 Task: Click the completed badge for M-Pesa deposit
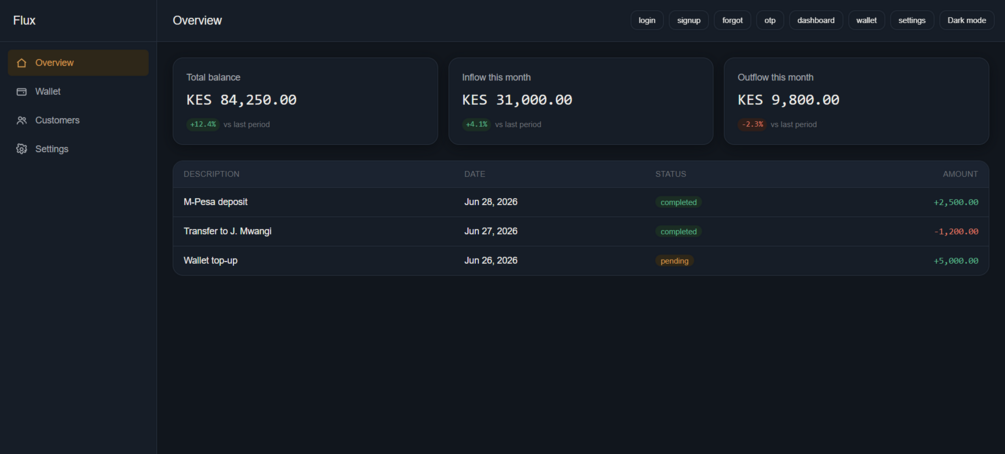coord(678,202)
